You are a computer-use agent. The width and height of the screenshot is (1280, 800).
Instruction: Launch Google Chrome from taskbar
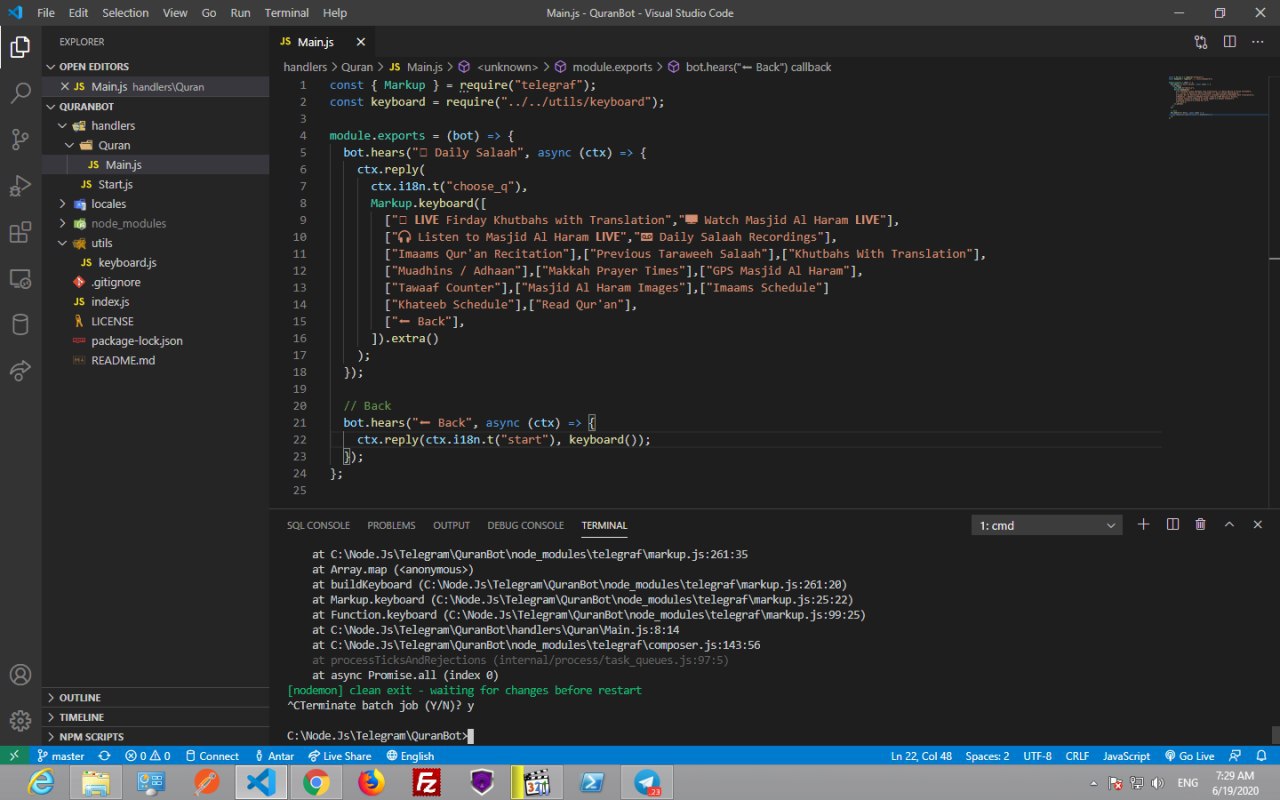click(316, 782)
